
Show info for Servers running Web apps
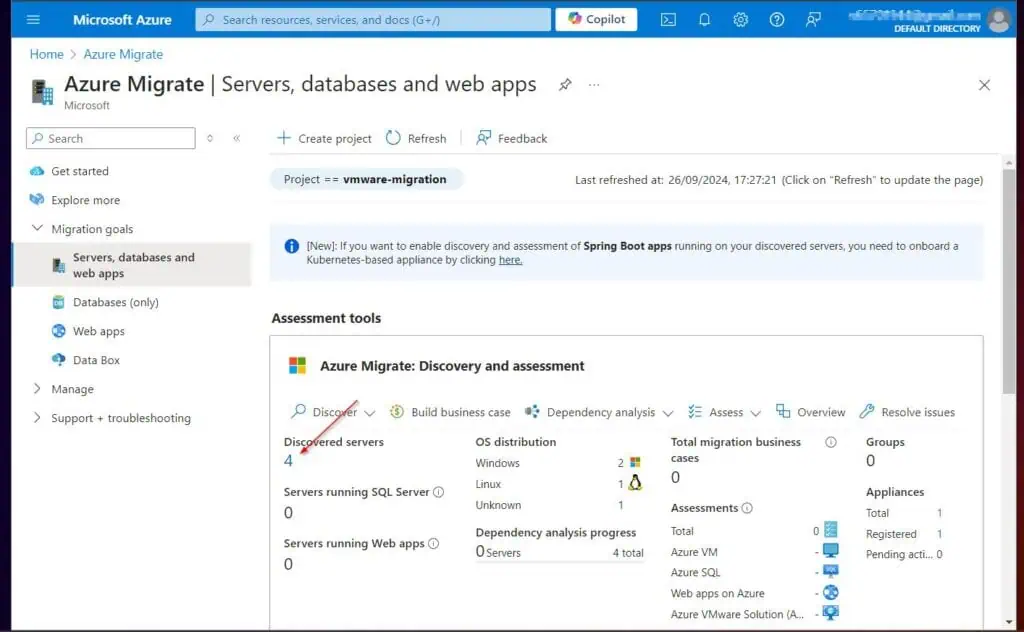coord(434,543)
